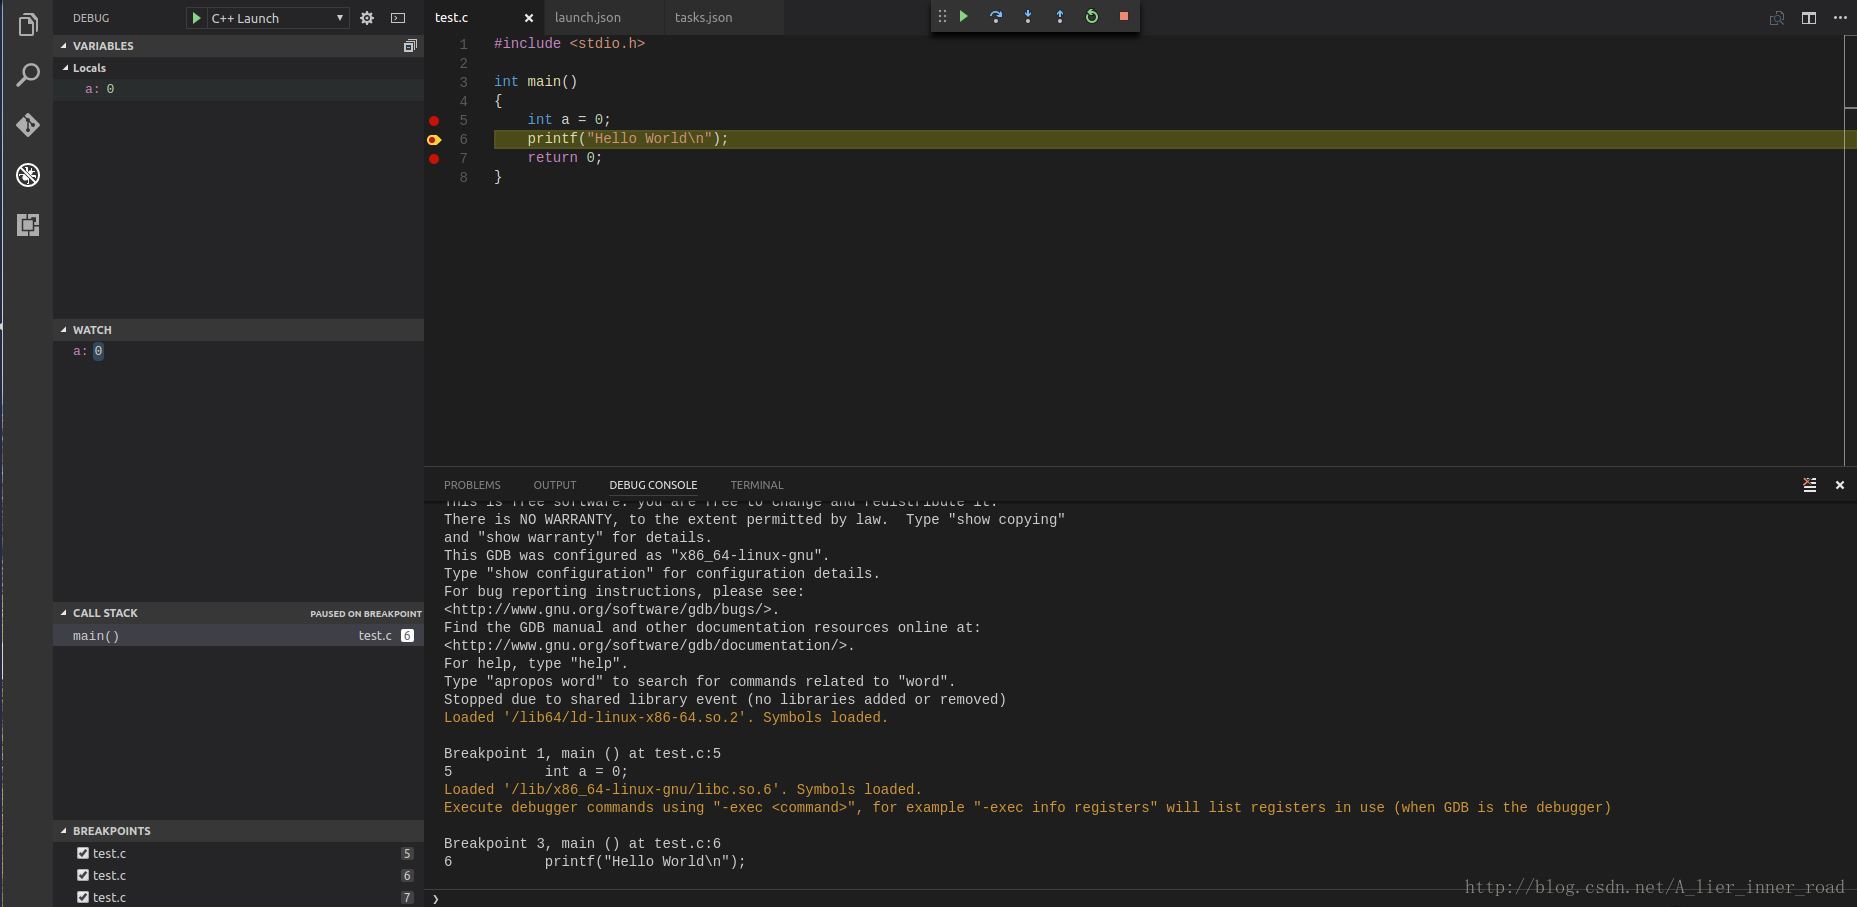Viewport: 1857px width, 907px height.
Task: Step into in debug toolbar
Action: [1028, 16]
